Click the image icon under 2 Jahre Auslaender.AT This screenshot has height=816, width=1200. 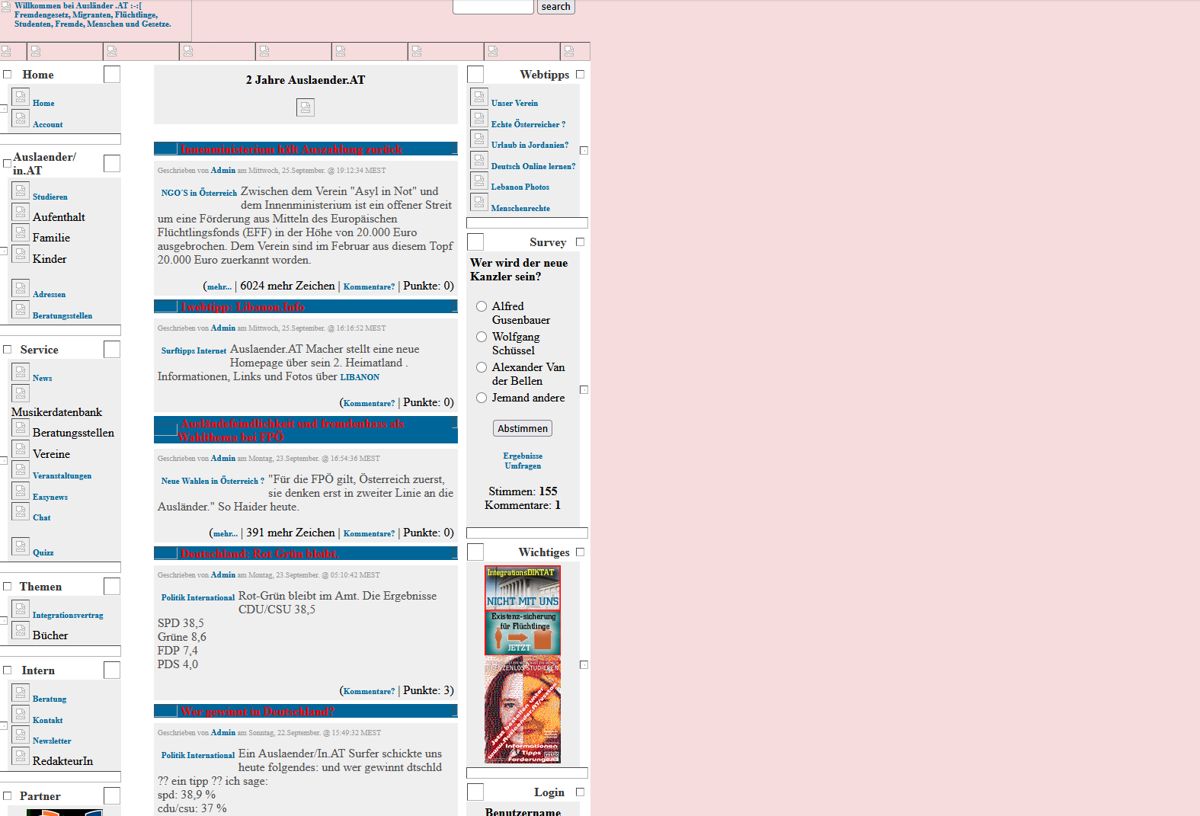coord(306,107)
